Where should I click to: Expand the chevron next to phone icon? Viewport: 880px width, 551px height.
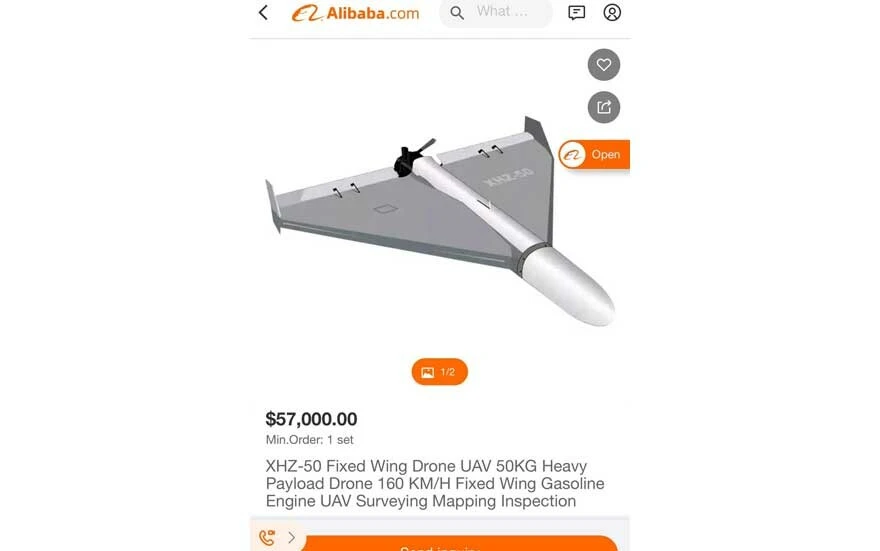(292, 538)
